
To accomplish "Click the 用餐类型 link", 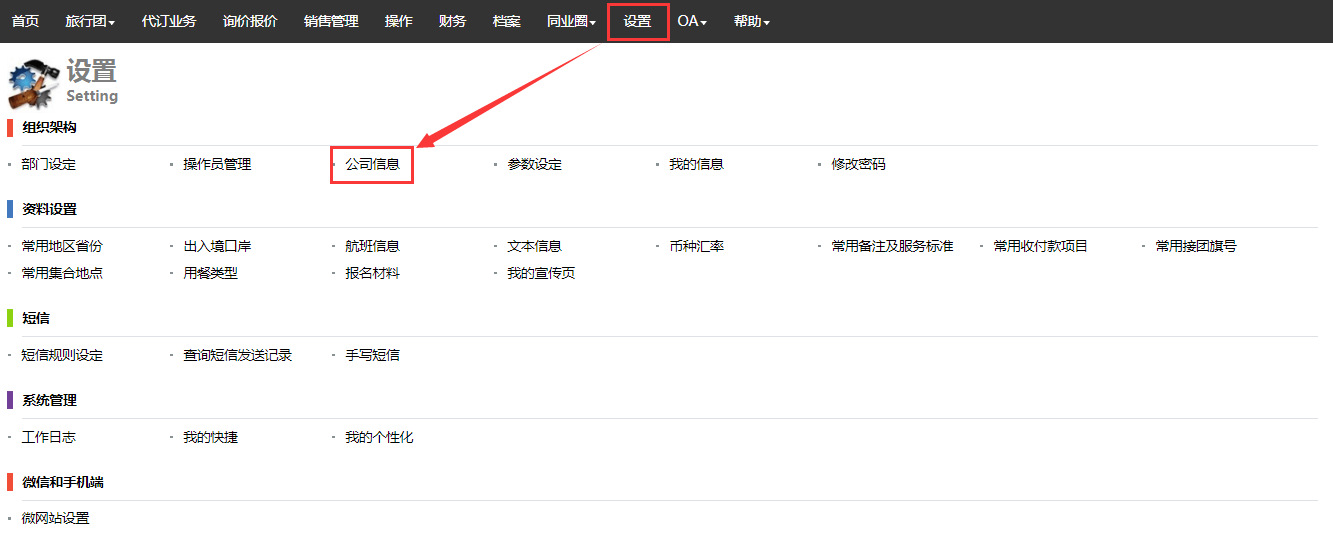I will click(210, 273).
